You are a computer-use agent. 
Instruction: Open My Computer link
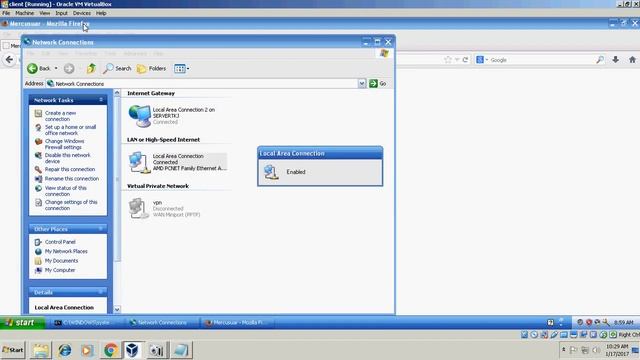click(x=60, y=270)
